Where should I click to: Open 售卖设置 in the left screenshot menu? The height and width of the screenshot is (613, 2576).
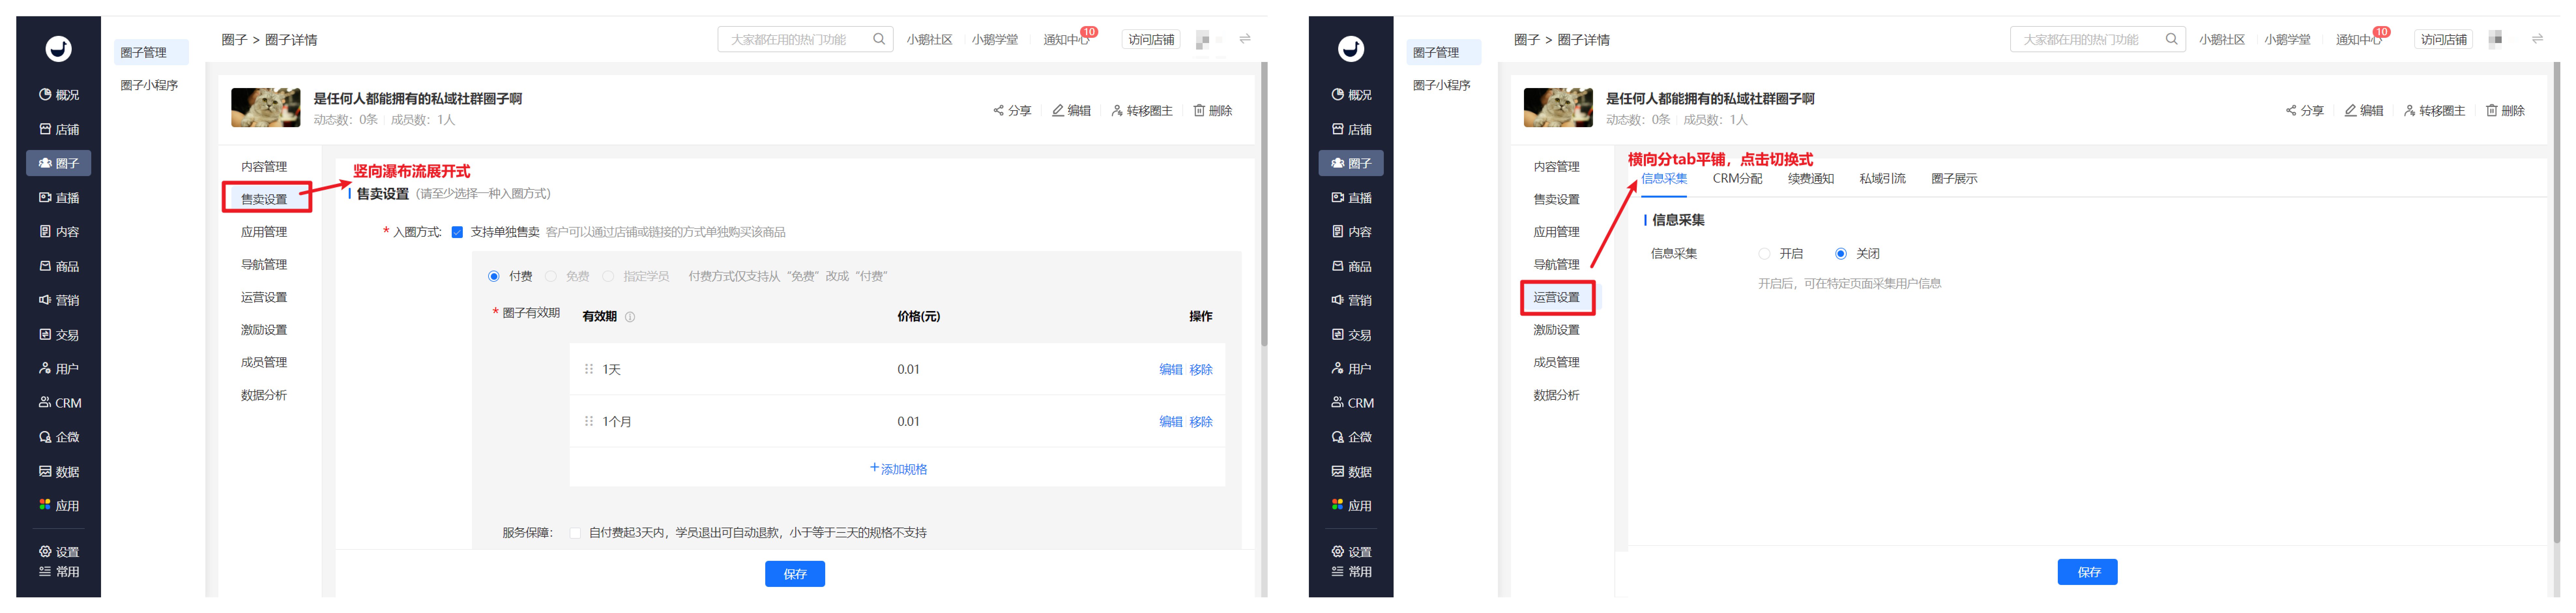(x=264, y=199)
